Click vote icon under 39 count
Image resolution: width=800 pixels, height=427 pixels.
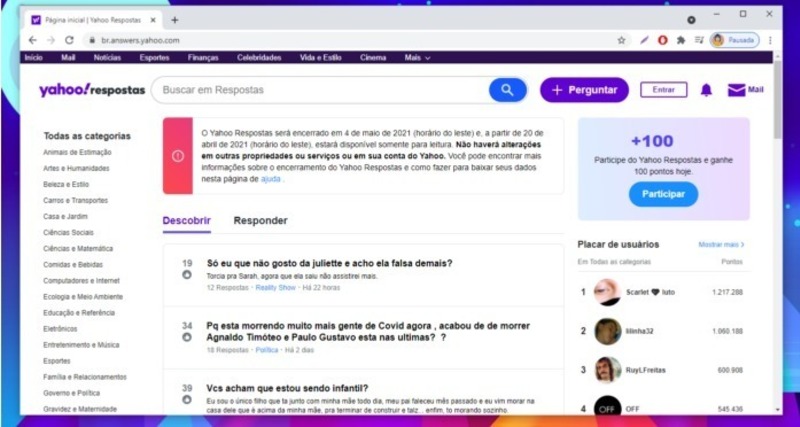pyautogui.click(x=187, y=399)
